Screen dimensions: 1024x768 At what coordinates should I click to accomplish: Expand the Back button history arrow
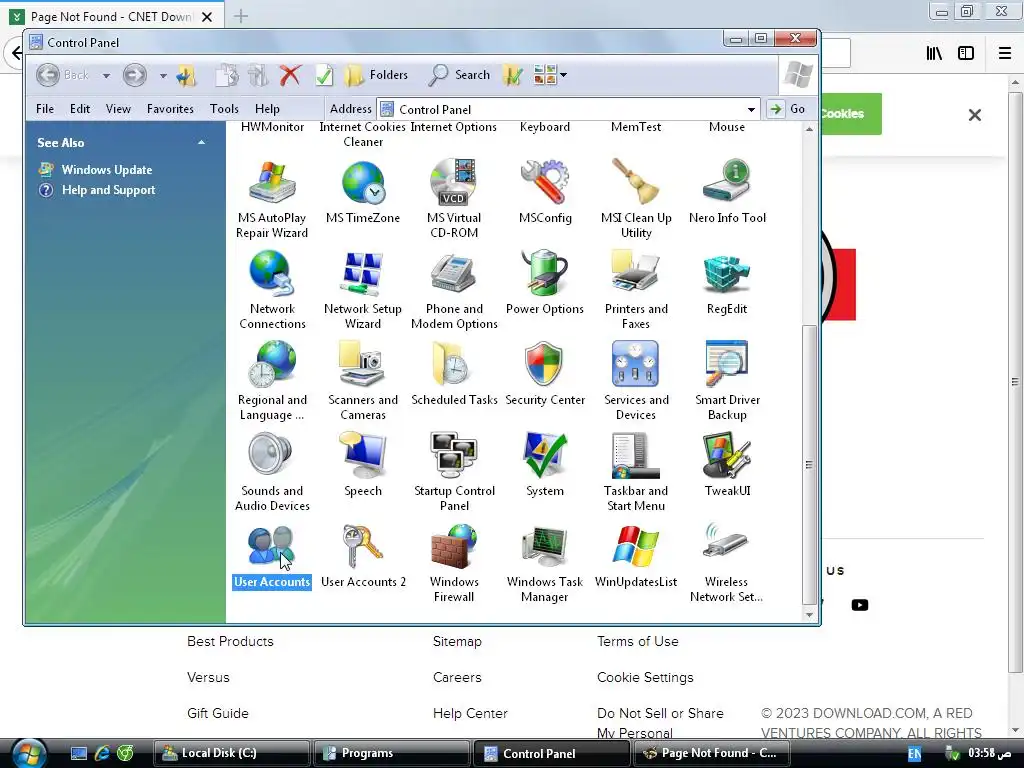(106, 76)
